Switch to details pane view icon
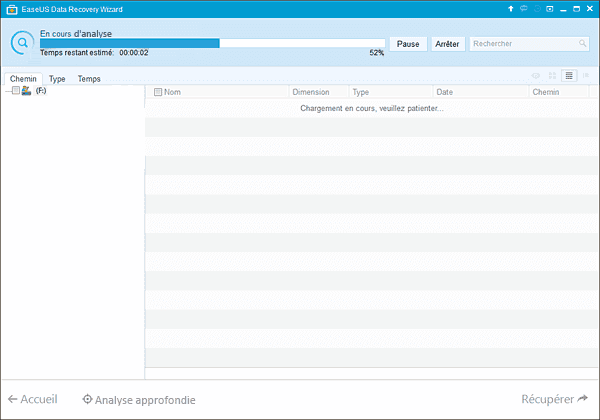600x420 pixels. (x=586, y=76)
